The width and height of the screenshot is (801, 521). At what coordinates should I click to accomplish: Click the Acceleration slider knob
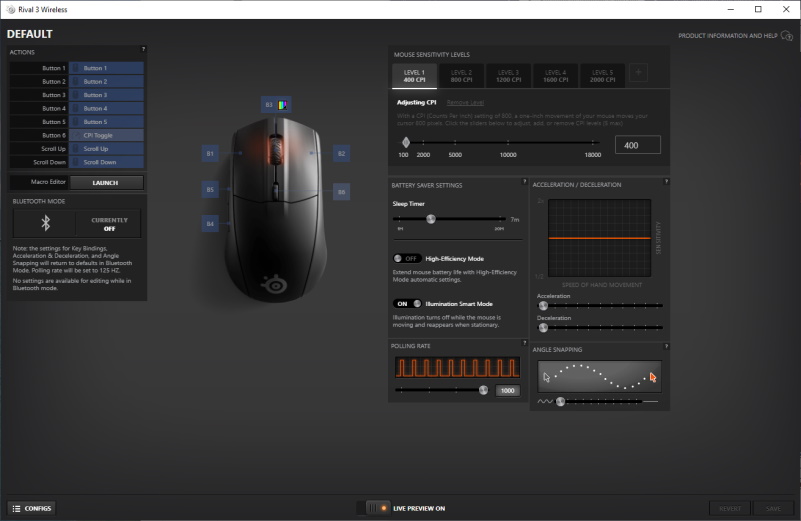[543, 305]
